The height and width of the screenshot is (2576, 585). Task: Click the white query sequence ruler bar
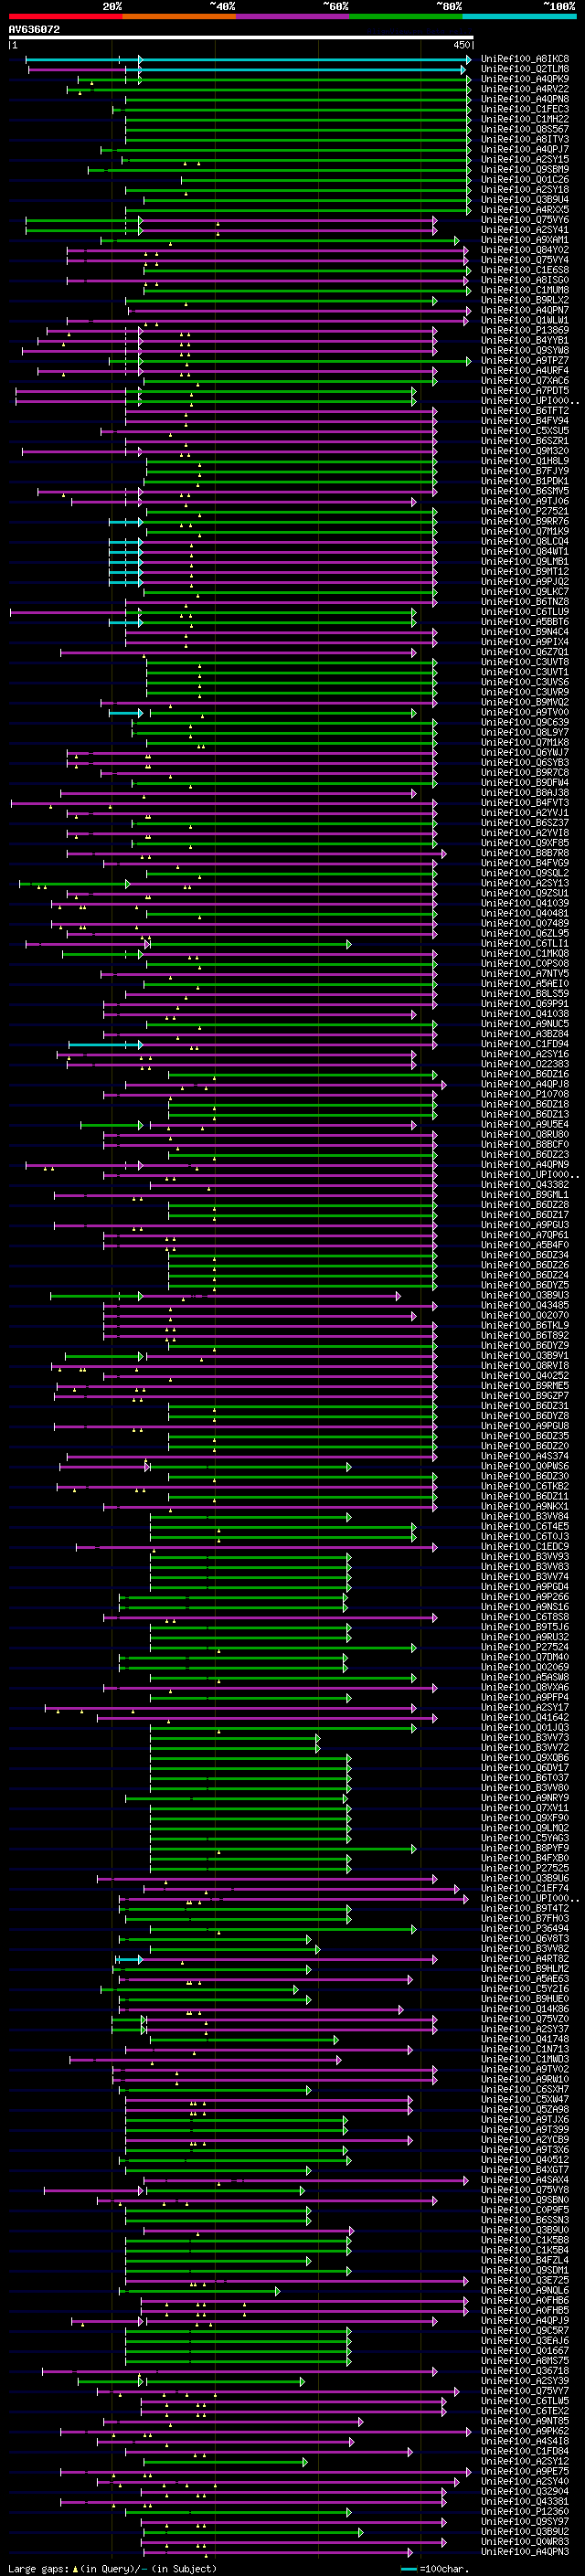(x=241, y=38)
